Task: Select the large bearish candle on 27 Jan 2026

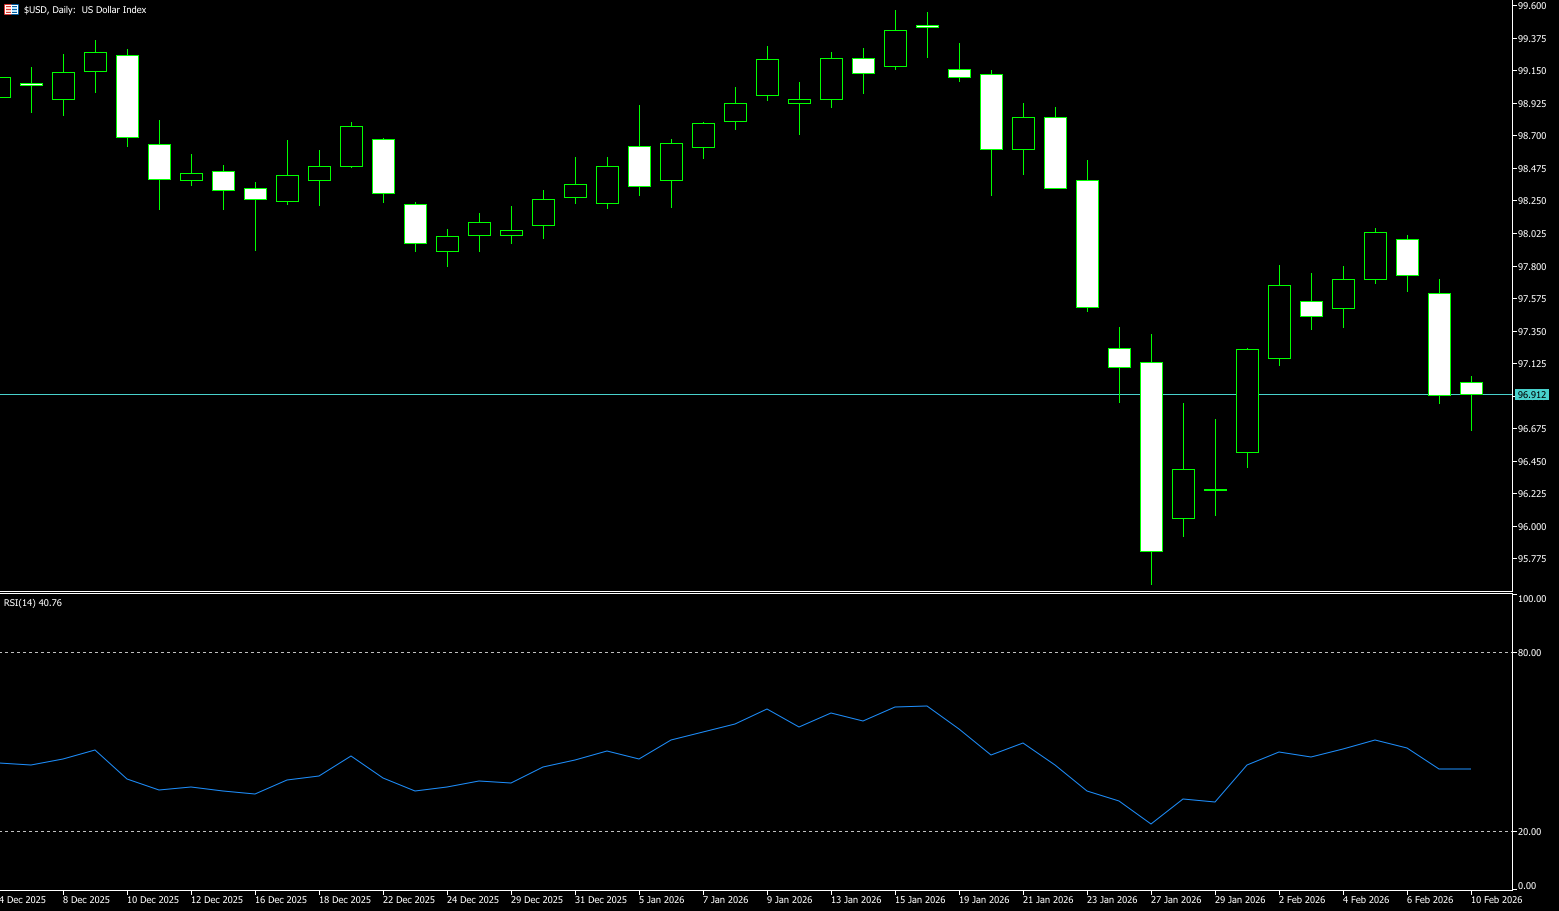Action: [1151, 456]
